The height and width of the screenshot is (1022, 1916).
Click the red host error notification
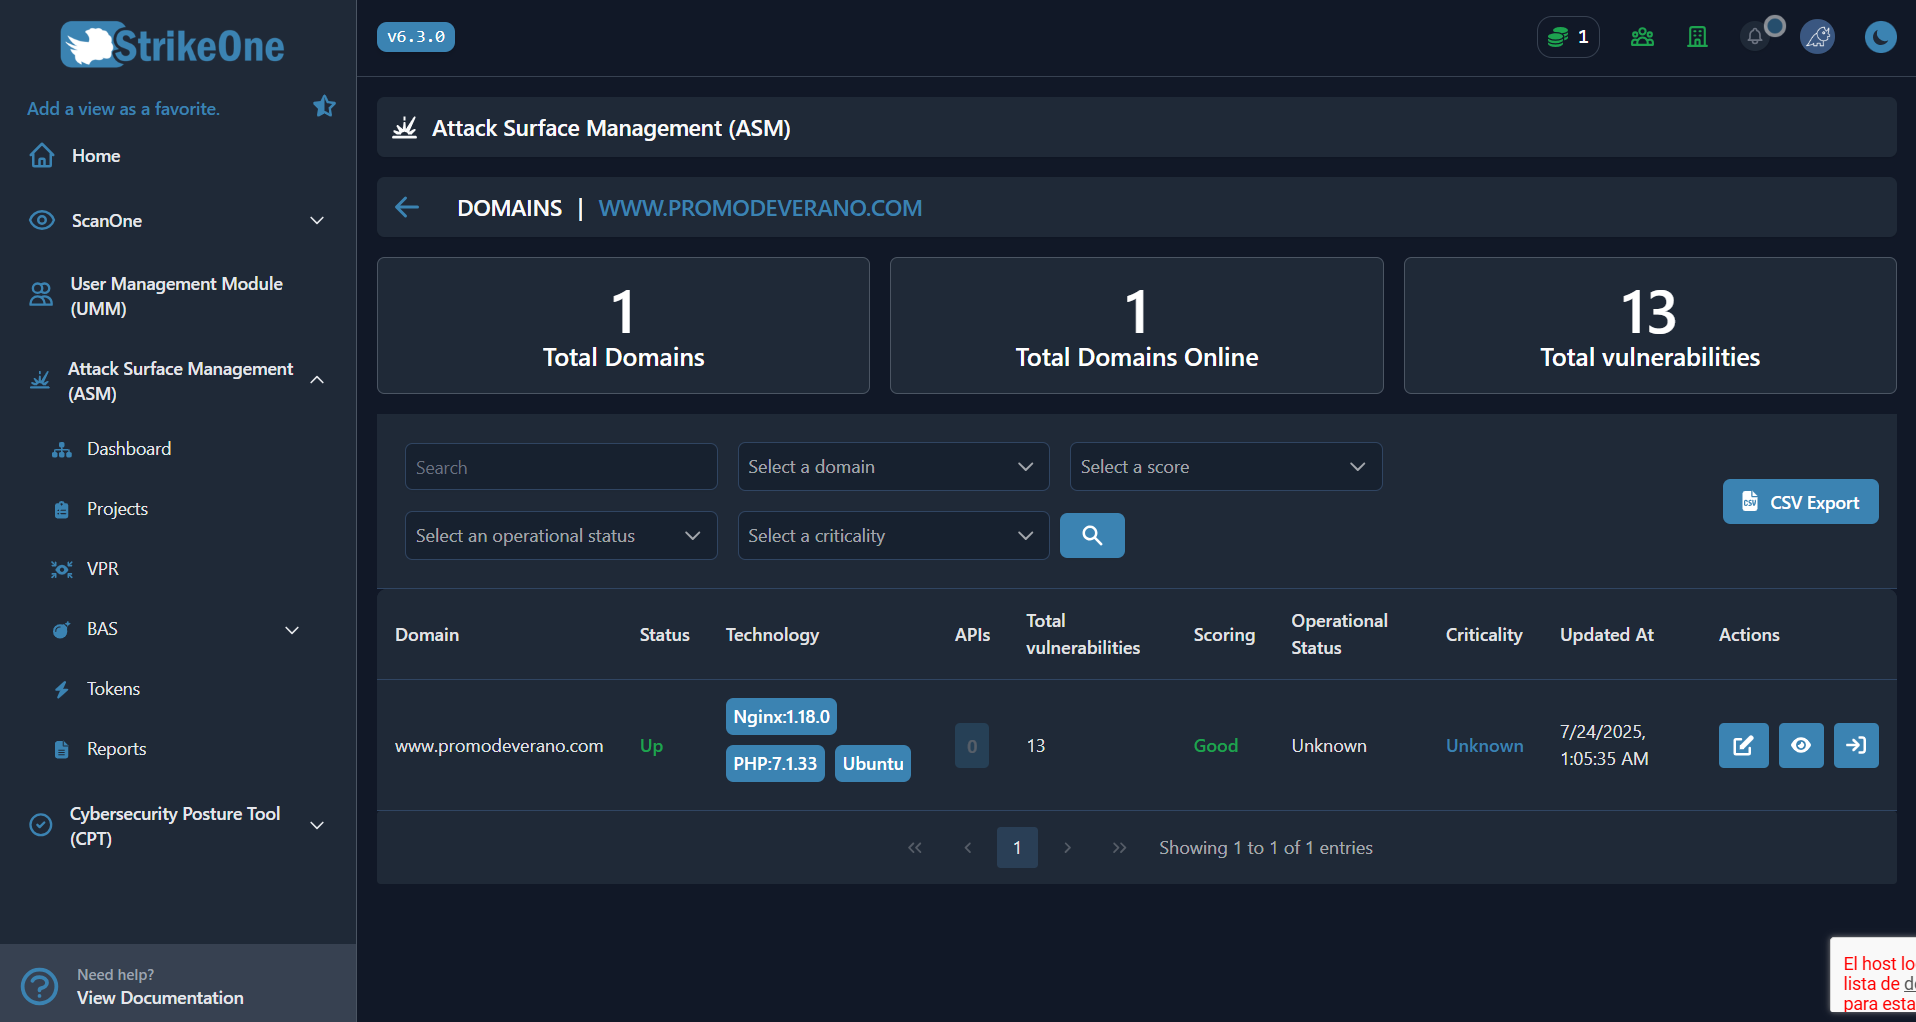point(1873,976)
